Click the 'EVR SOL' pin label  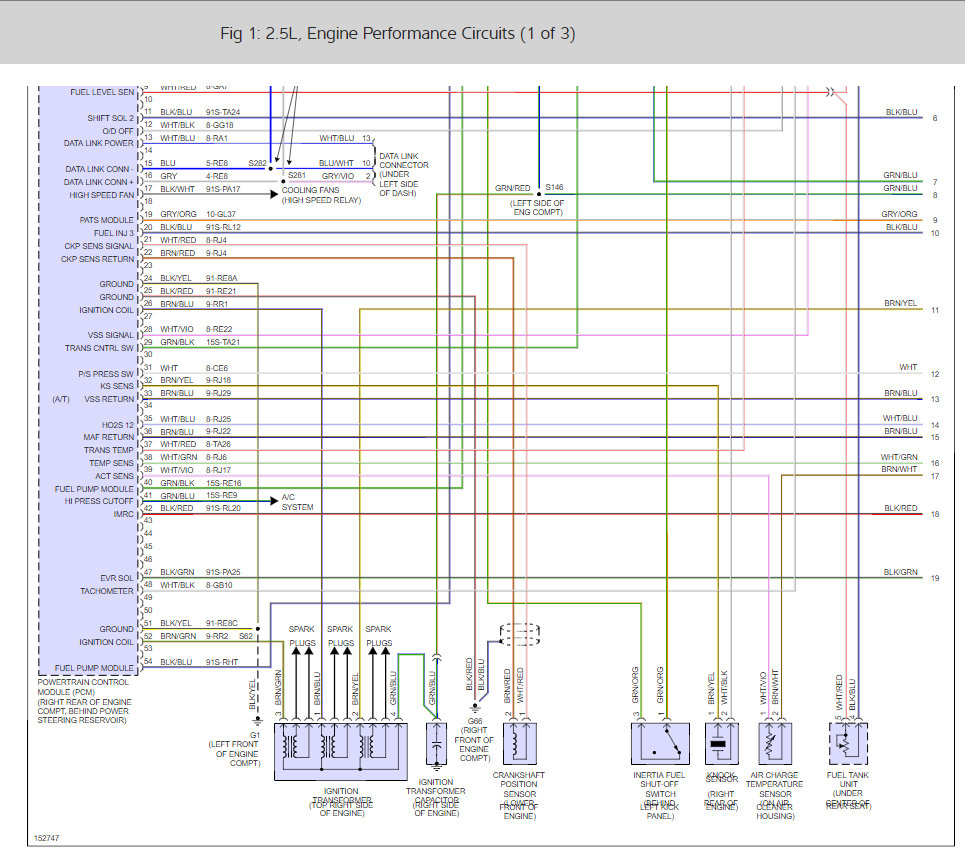point(117,578)
